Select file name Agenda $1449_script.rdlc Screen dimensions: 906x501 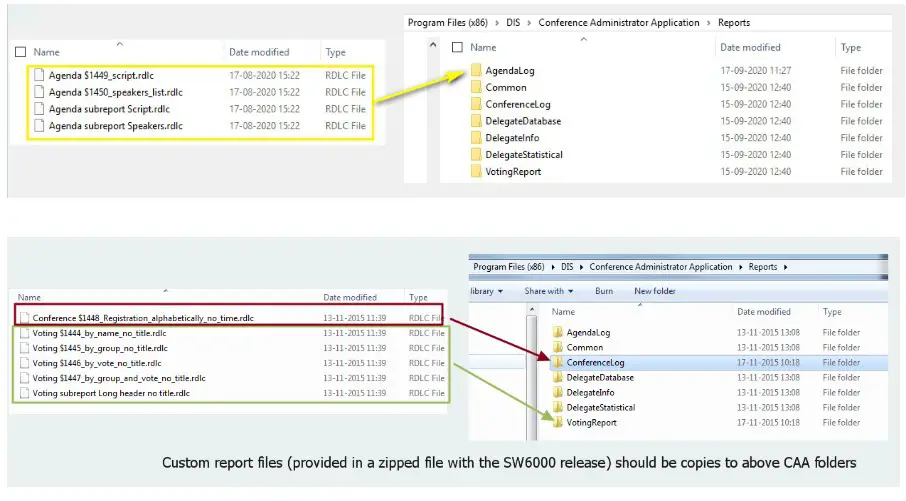point(101,75)
